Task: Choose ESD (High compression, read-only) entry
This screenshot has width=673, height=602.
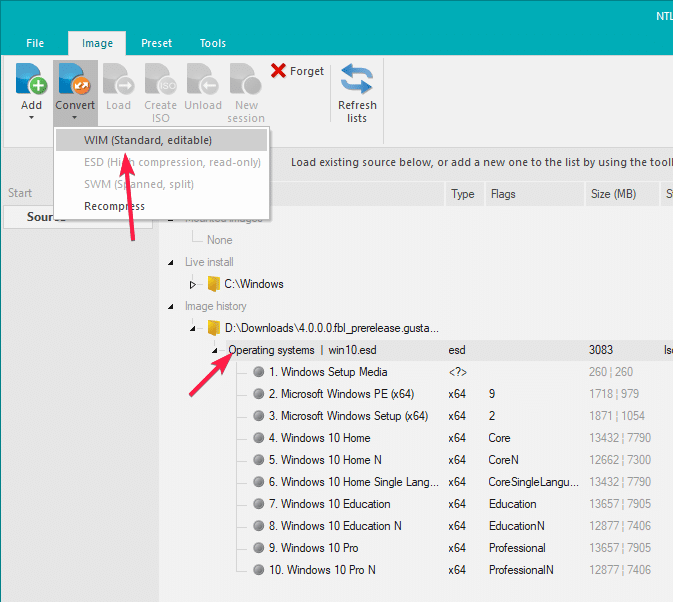Action: [x=161, y=162]
